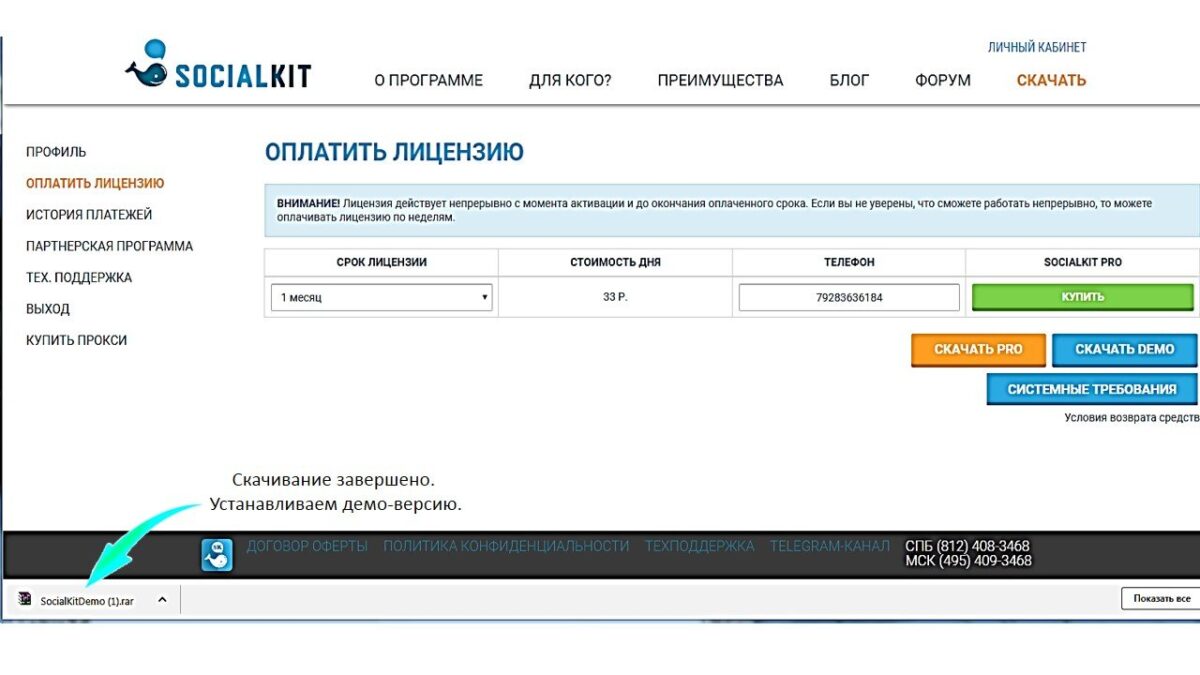Screen dimensions: 1200x675
Task: Click the 'МСК (495) 409-3468' phone number
Action: click(x=968, y=561)
